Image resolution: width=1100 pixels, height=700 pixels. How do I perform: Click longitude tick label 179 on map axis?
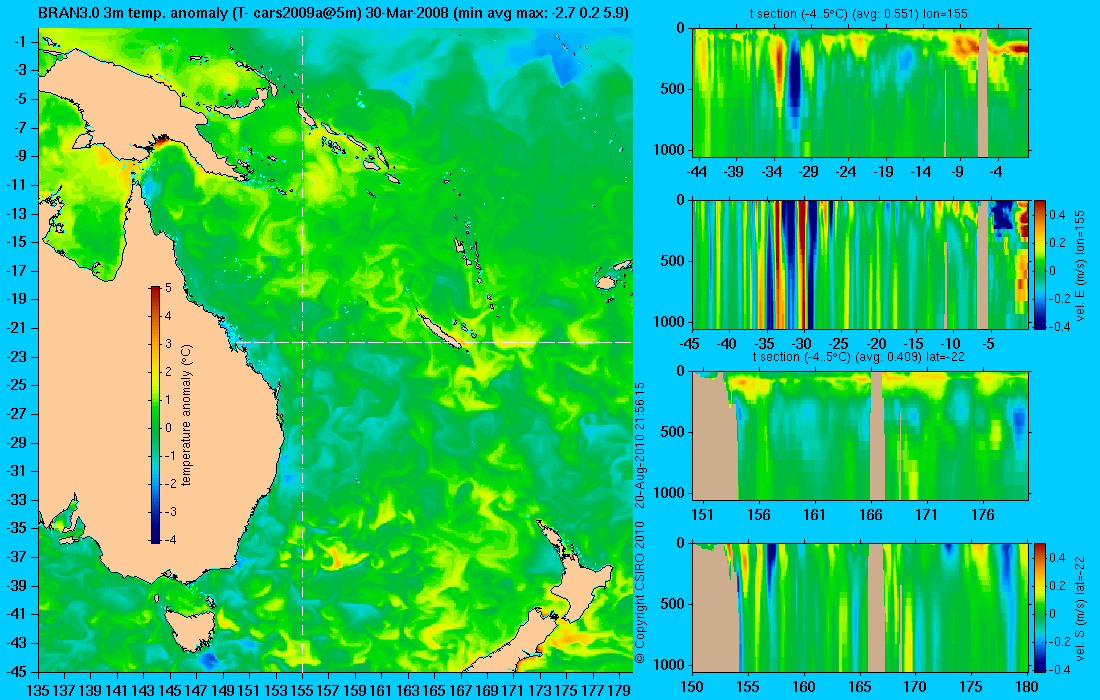pos(619,691)
